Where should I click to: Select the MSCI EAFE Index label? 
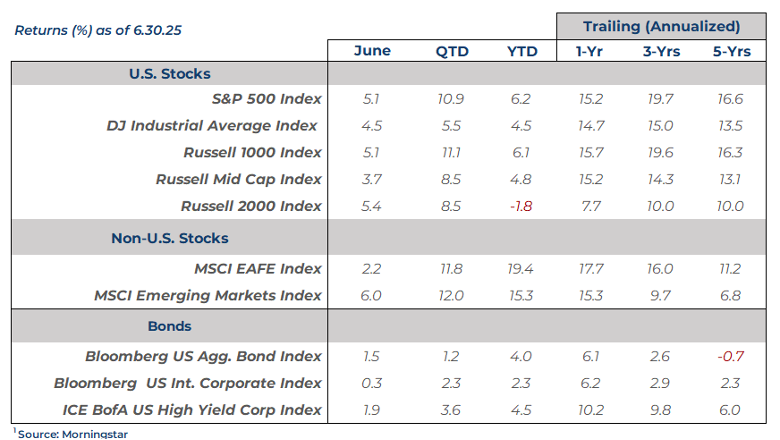[257, 268]
